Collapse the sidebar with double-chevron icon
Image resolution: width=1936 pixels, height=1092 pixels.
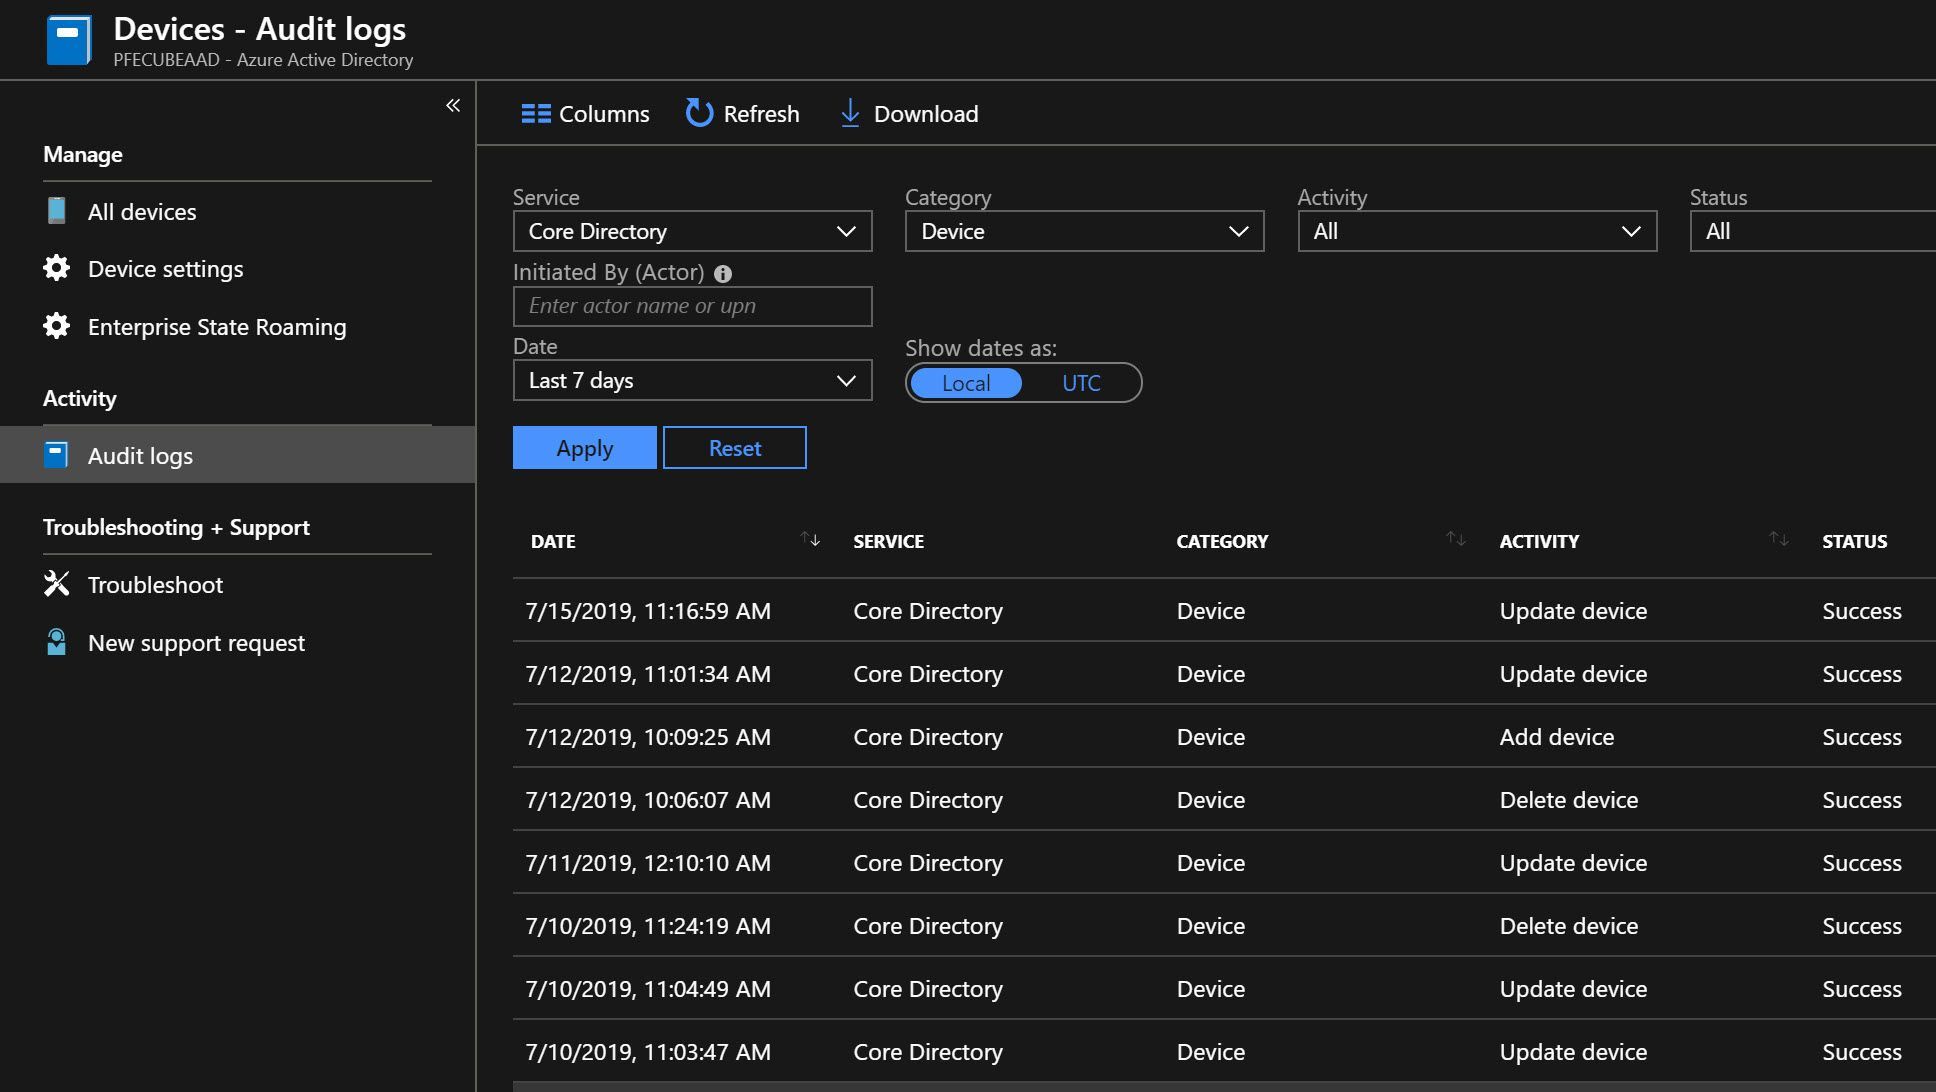point(453,105)
